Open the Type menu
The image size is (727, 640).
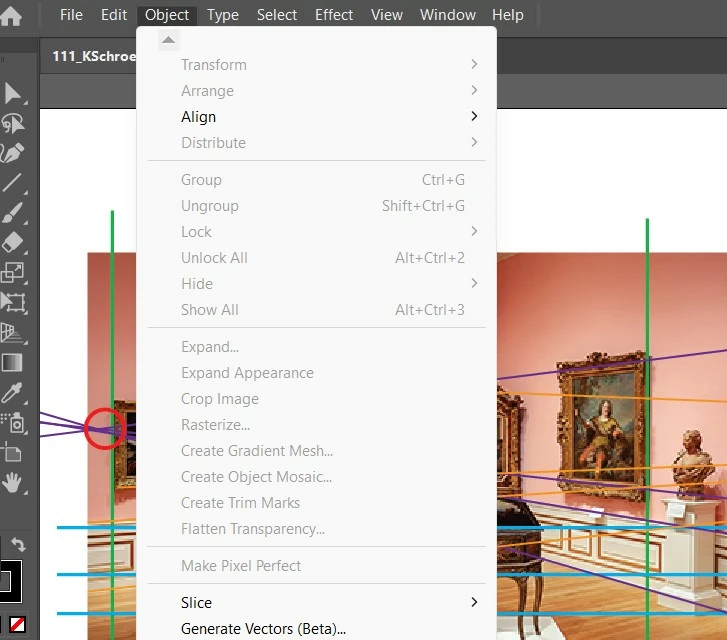(x=223, y=15)
